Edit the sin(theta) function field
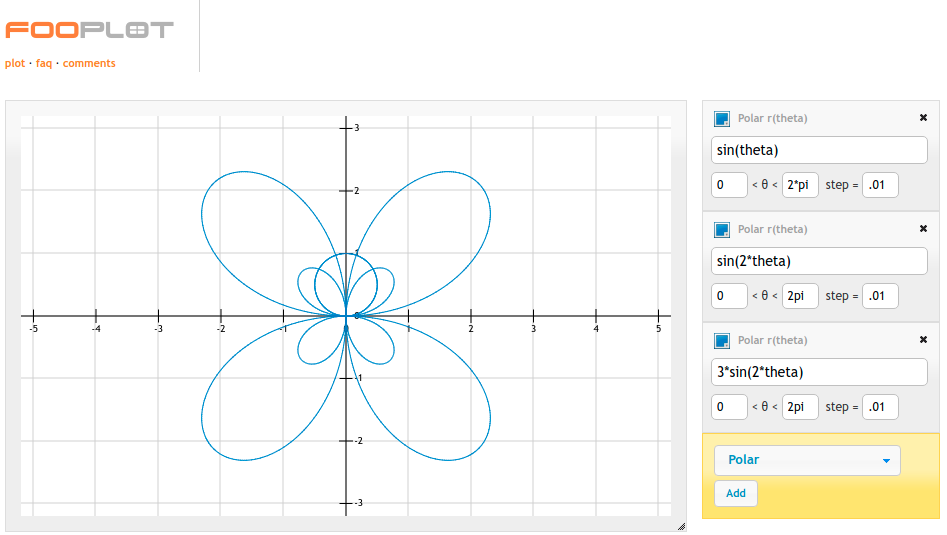947x535 pixels. click(x=819, y=151)
